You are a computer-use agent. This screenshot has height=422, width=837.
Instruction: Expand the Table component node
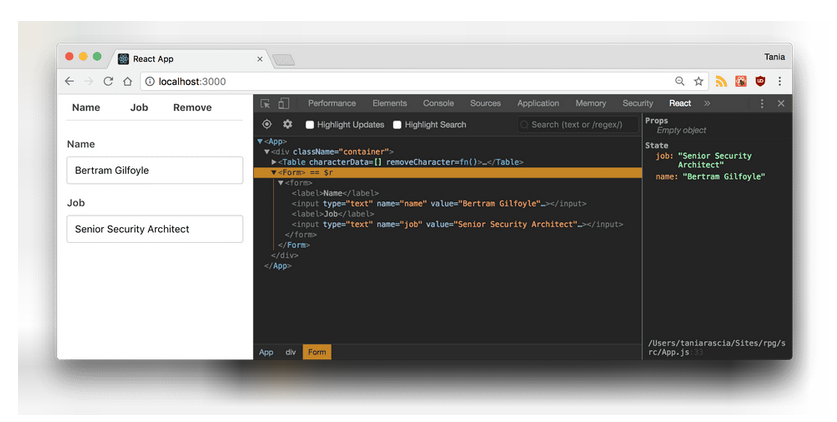click(274, 162)
